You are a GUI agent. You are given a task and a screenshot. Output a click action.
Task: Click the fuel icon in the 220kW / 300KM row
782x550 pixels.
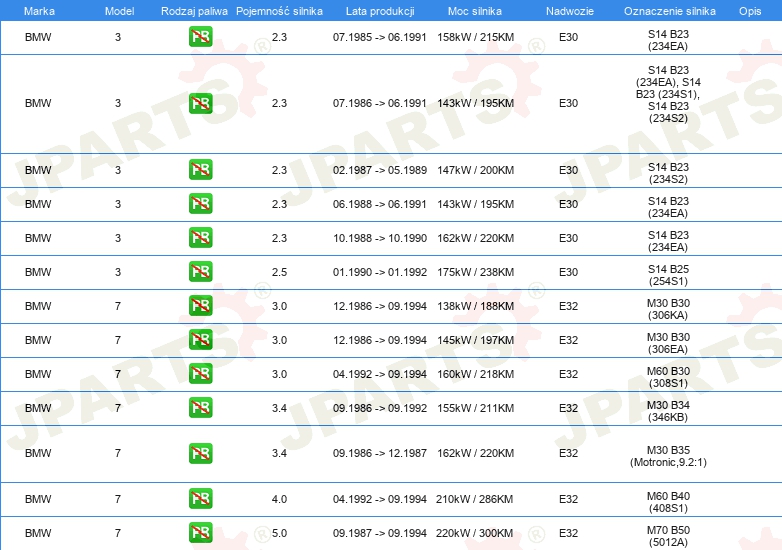click(x=200, y=533)
